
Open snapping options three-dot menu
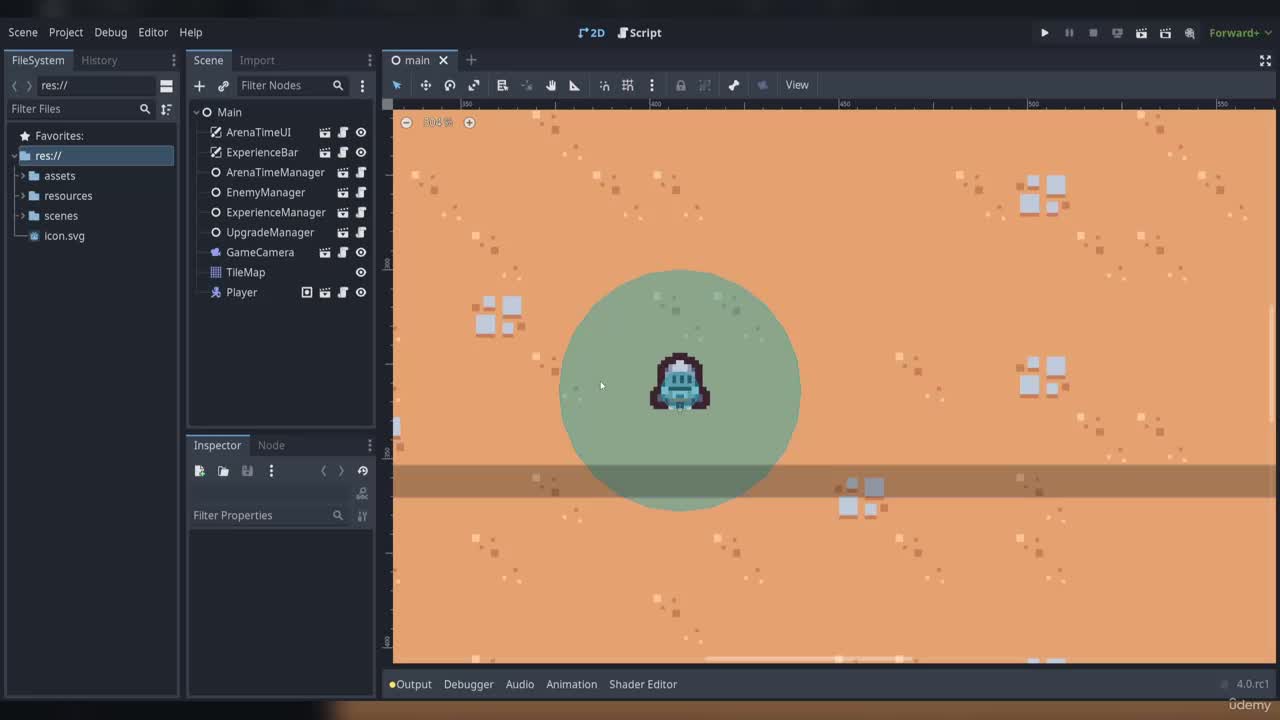pyautogui.click(x=651, y=85)
